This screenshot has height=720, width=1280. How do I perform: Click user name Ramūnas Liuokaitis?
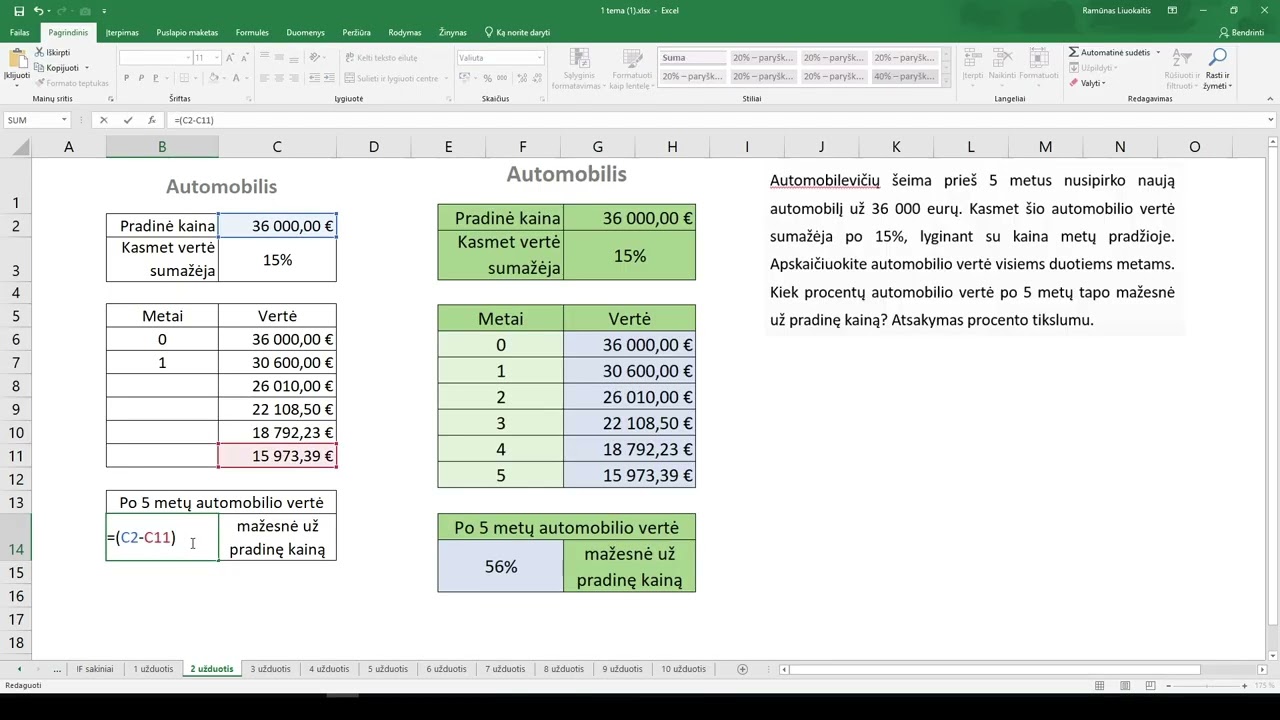[1116, 10]
